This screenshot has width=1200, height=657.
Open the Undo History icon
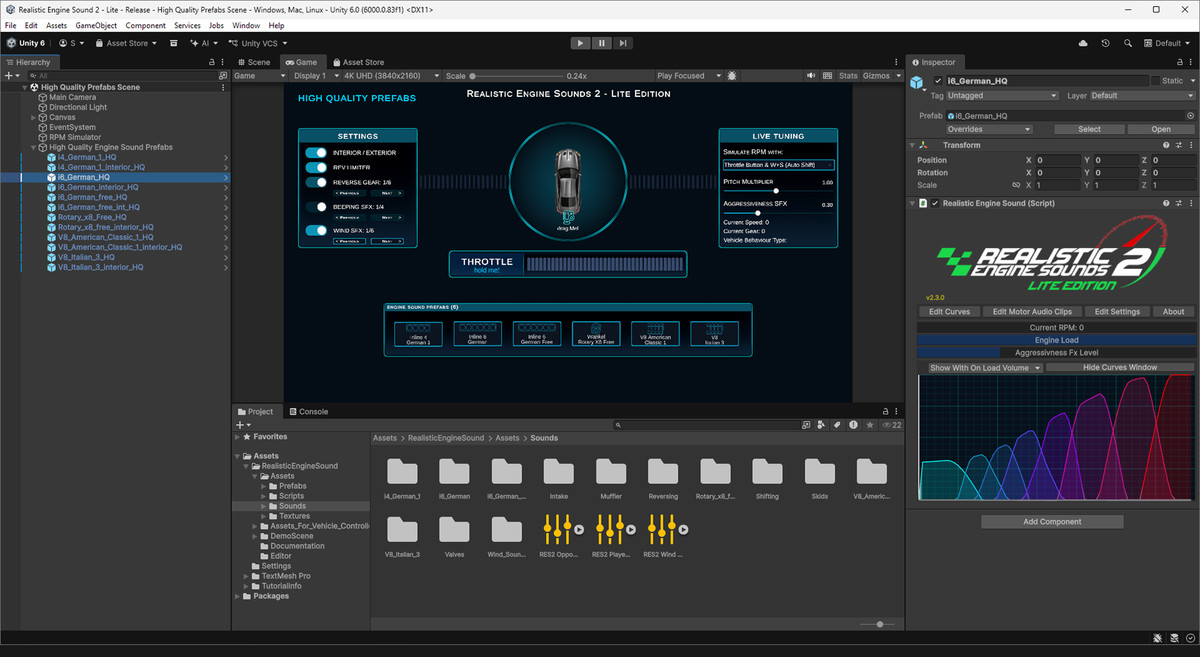1105,43
